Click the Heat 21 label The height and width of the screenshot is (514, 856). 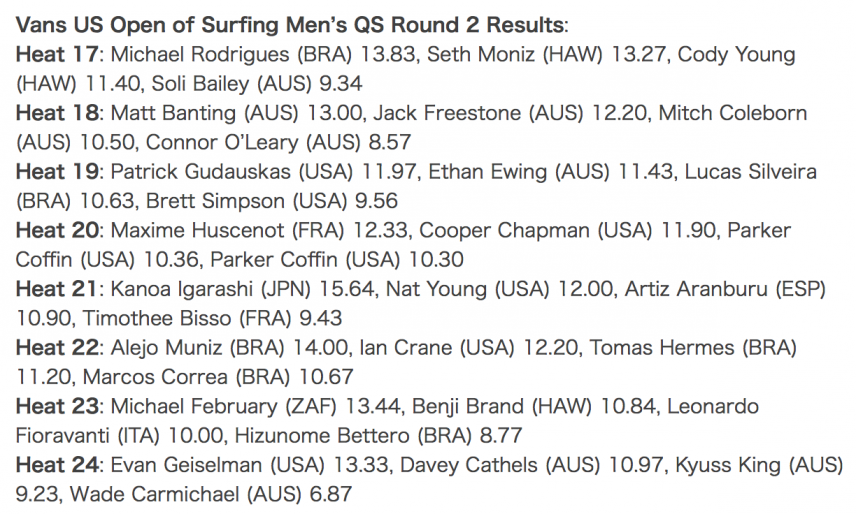57,289
